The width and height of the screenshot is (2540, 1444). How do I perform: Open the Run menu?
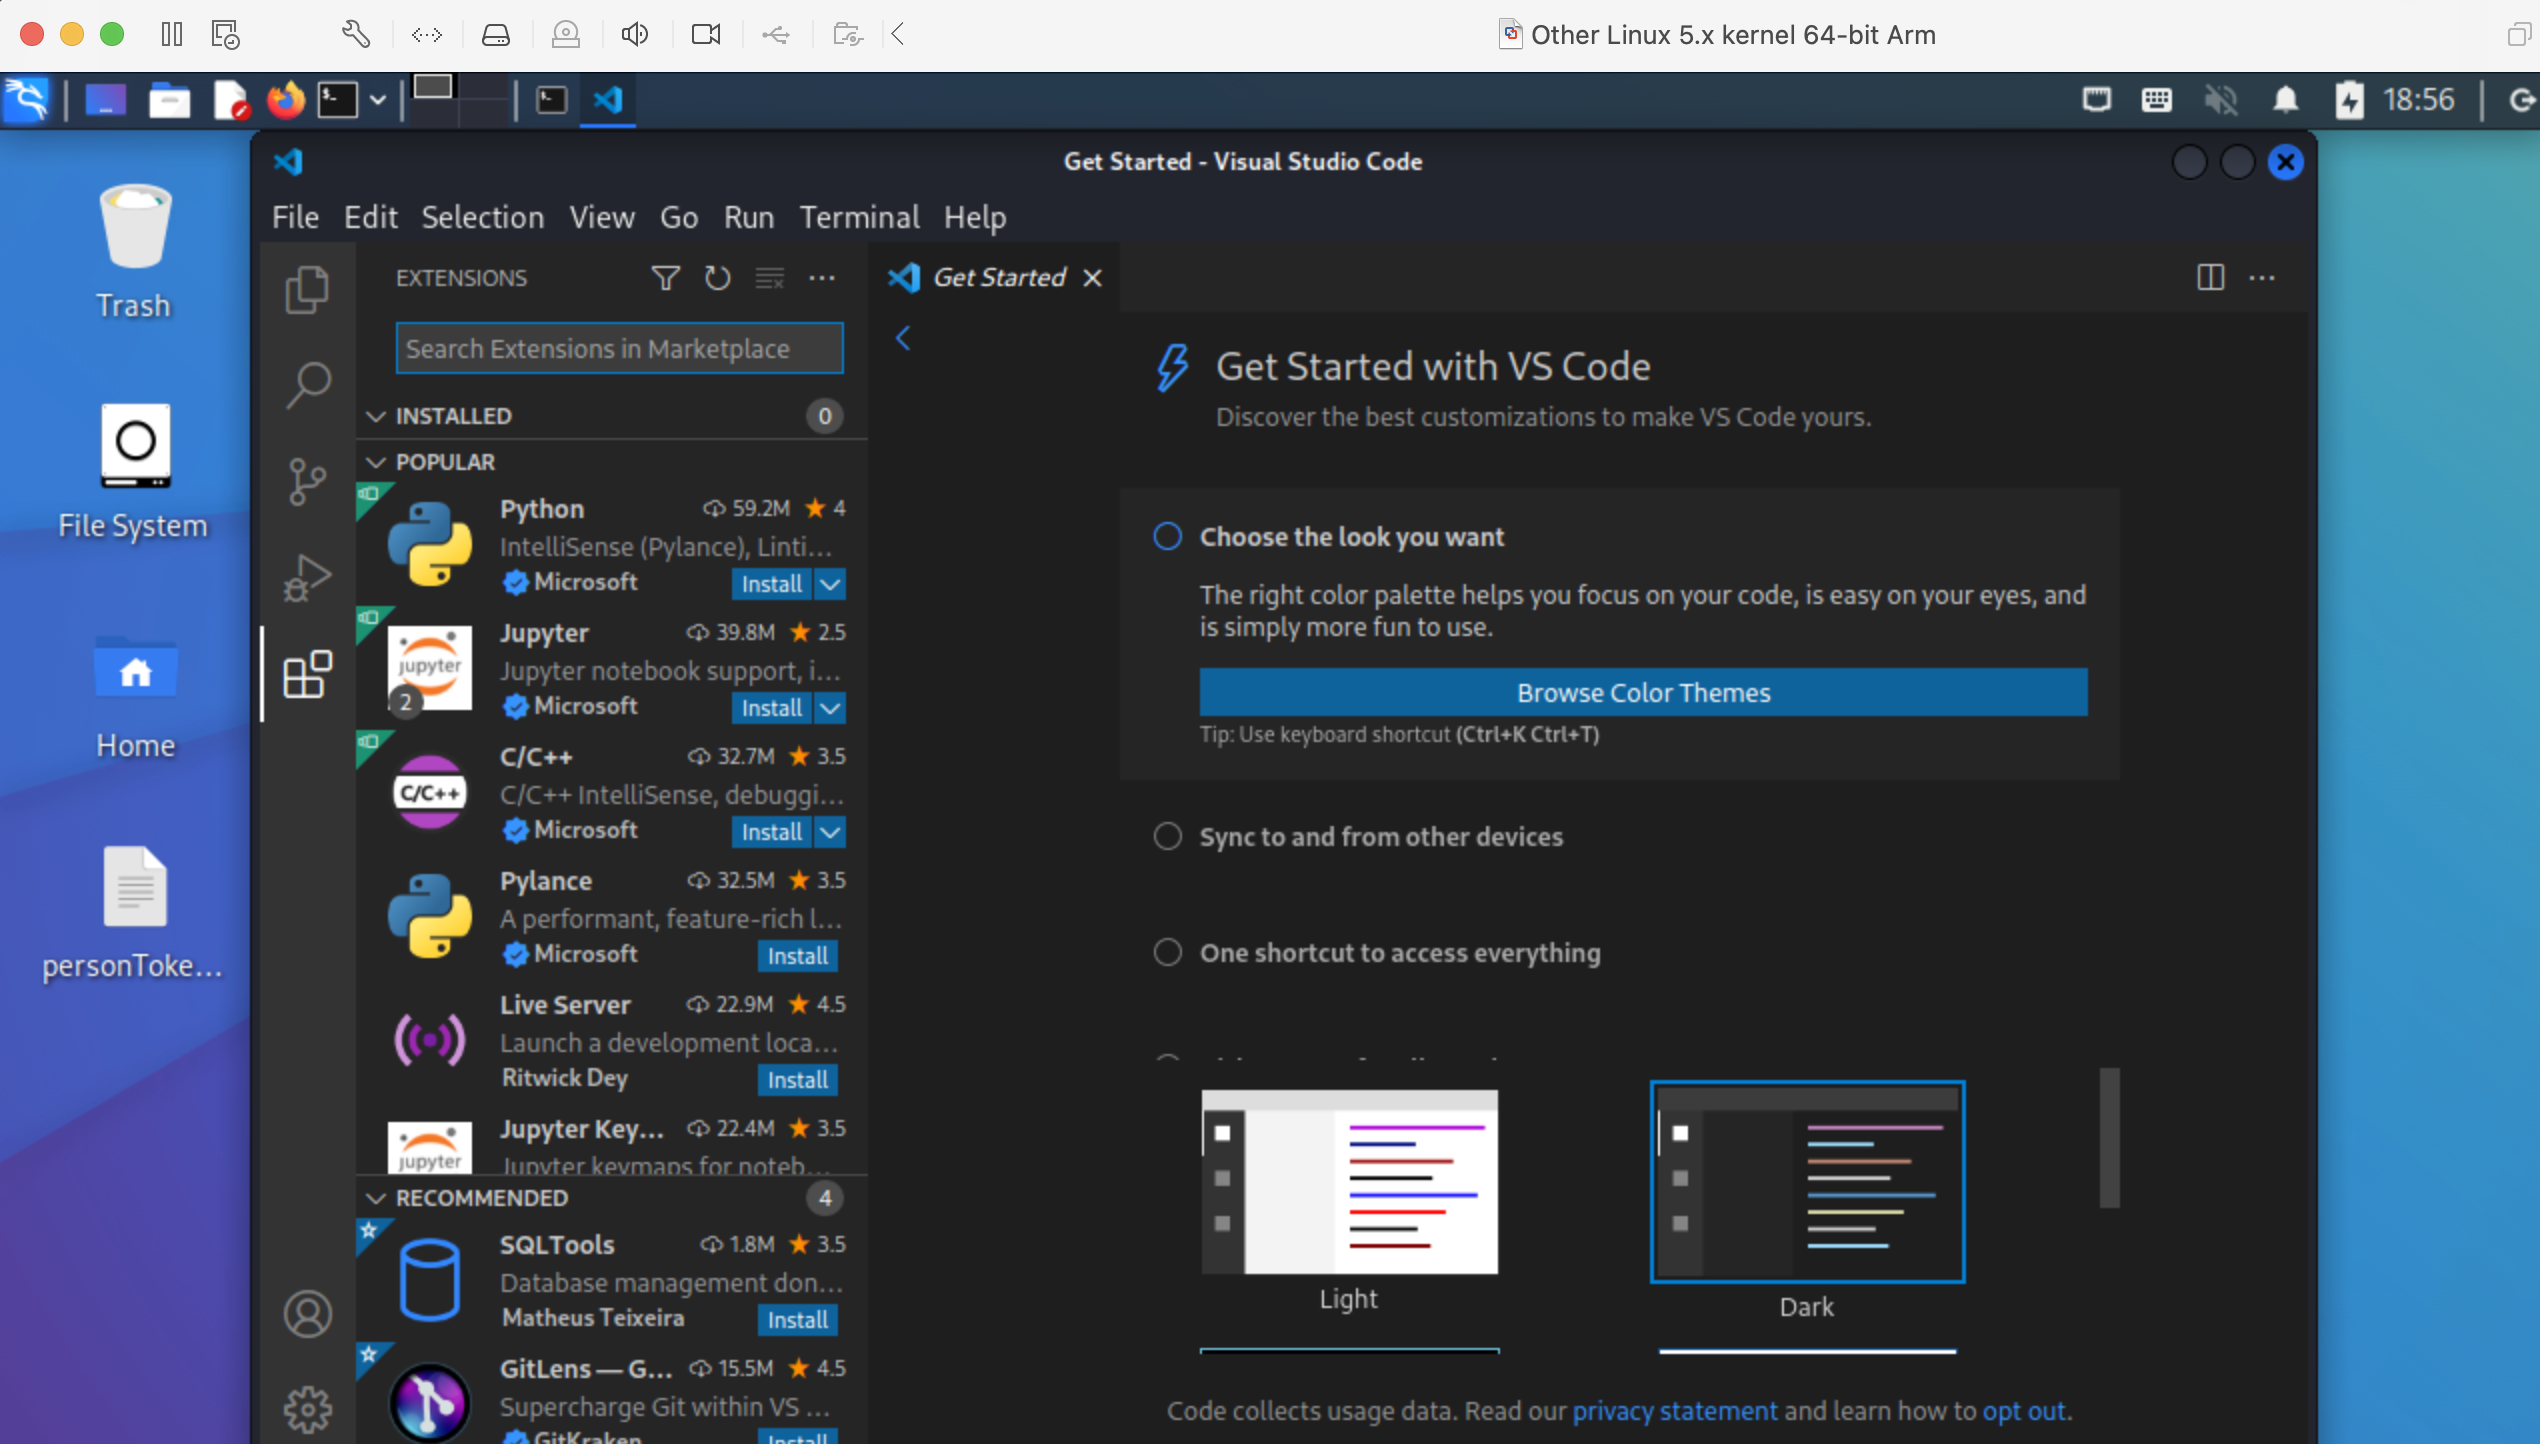(749, 217)
